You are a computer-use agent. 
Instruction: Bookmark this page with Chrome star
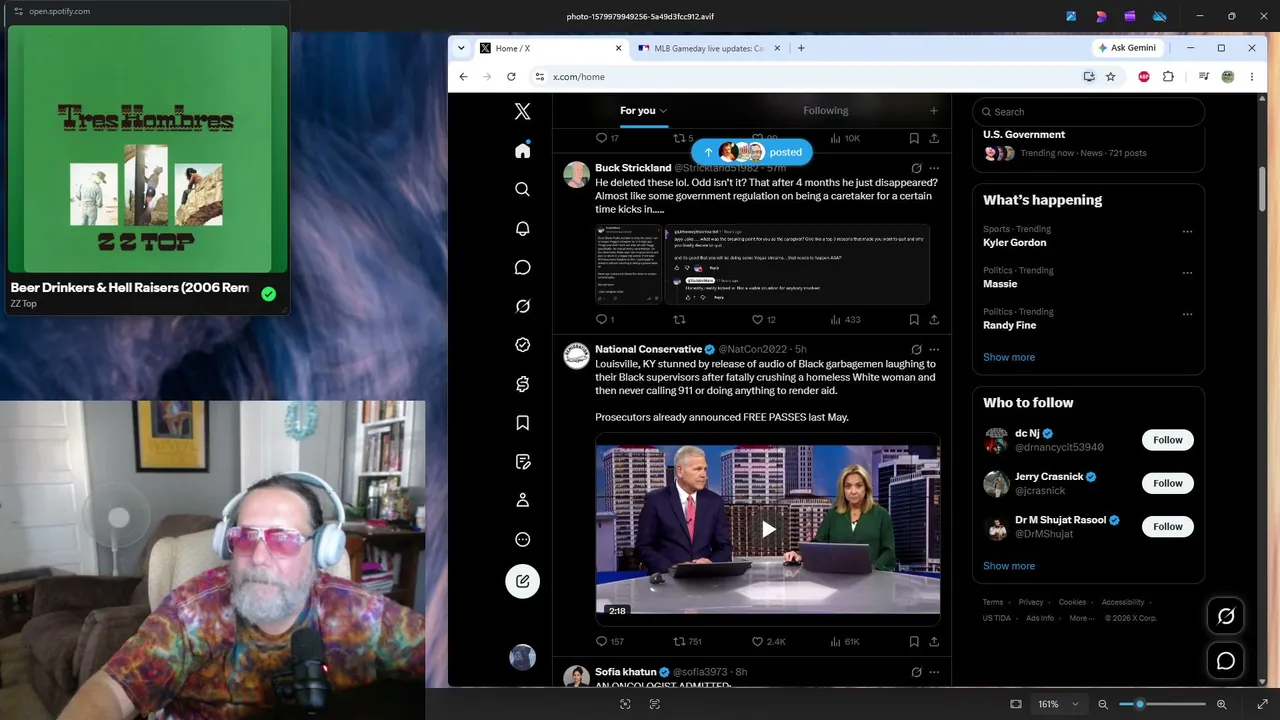click(x=1110, y=77)
